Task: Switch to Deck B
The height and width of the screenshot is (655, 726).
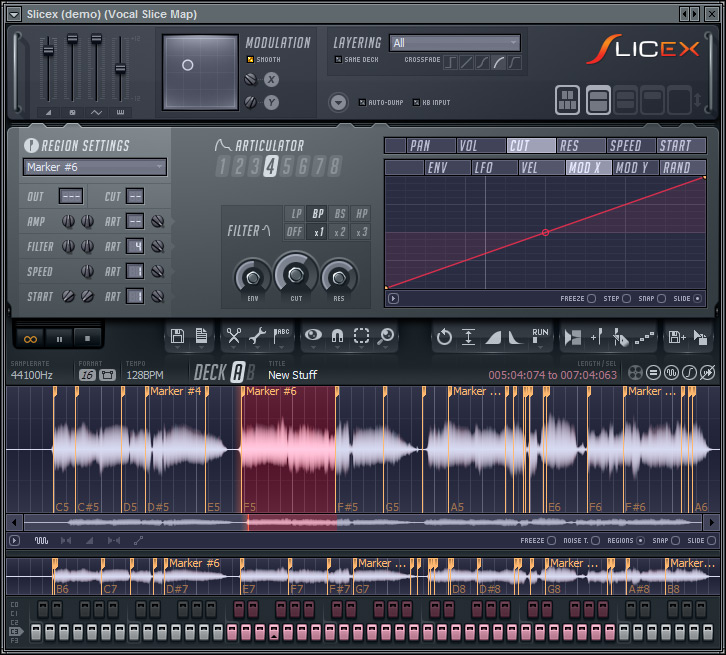Action: [x=250, y=373]
